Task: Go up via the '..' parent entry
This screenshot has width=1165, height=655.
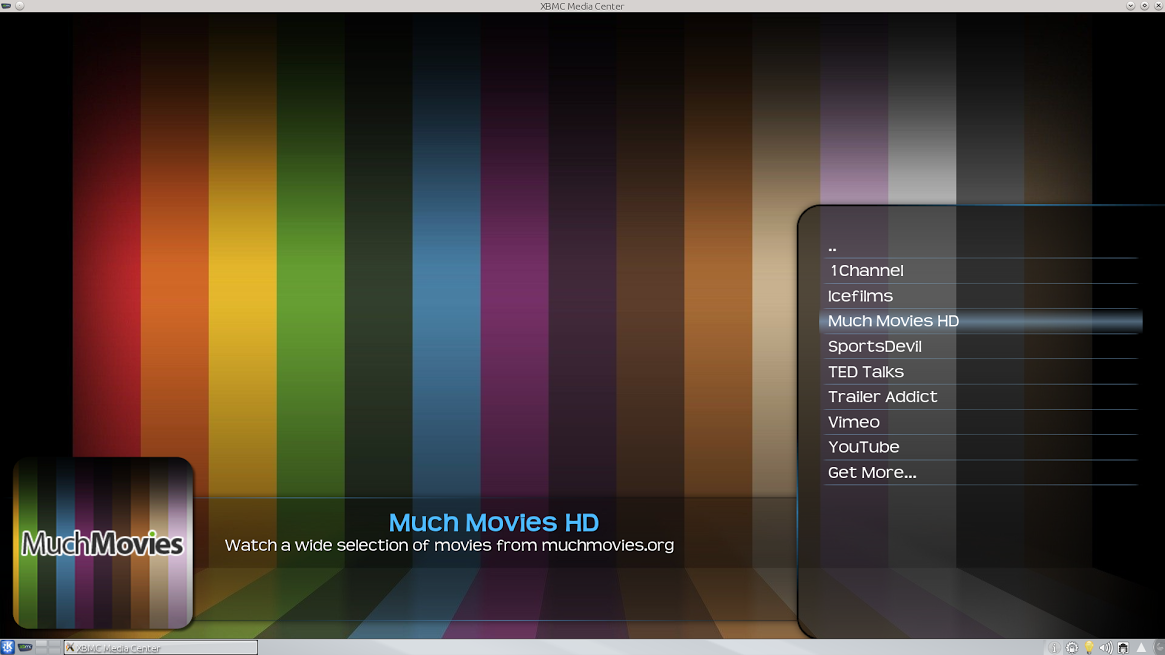Action: pyautogui.click(x=980, y=247)
